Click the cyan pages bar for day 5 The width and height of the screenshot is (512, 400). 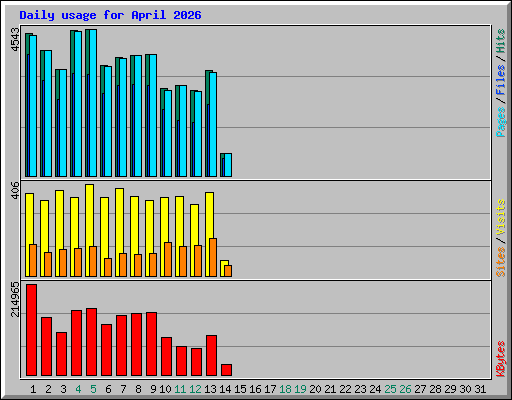click(93, 103)
